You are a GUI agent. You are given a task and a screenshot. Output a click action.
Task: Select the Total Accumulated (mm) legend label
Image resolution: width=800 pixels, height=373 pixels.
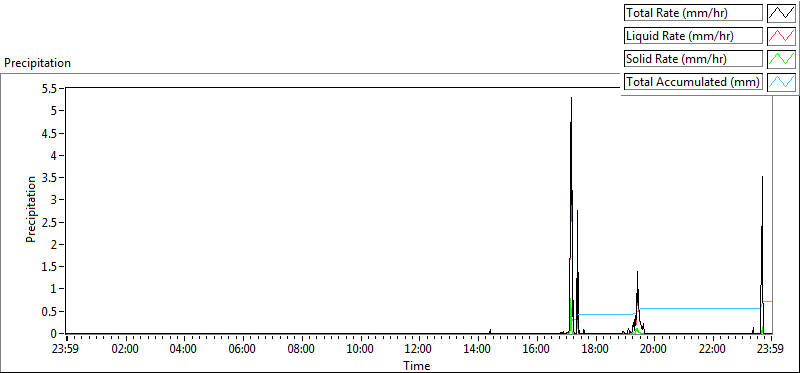coord(693,82)
